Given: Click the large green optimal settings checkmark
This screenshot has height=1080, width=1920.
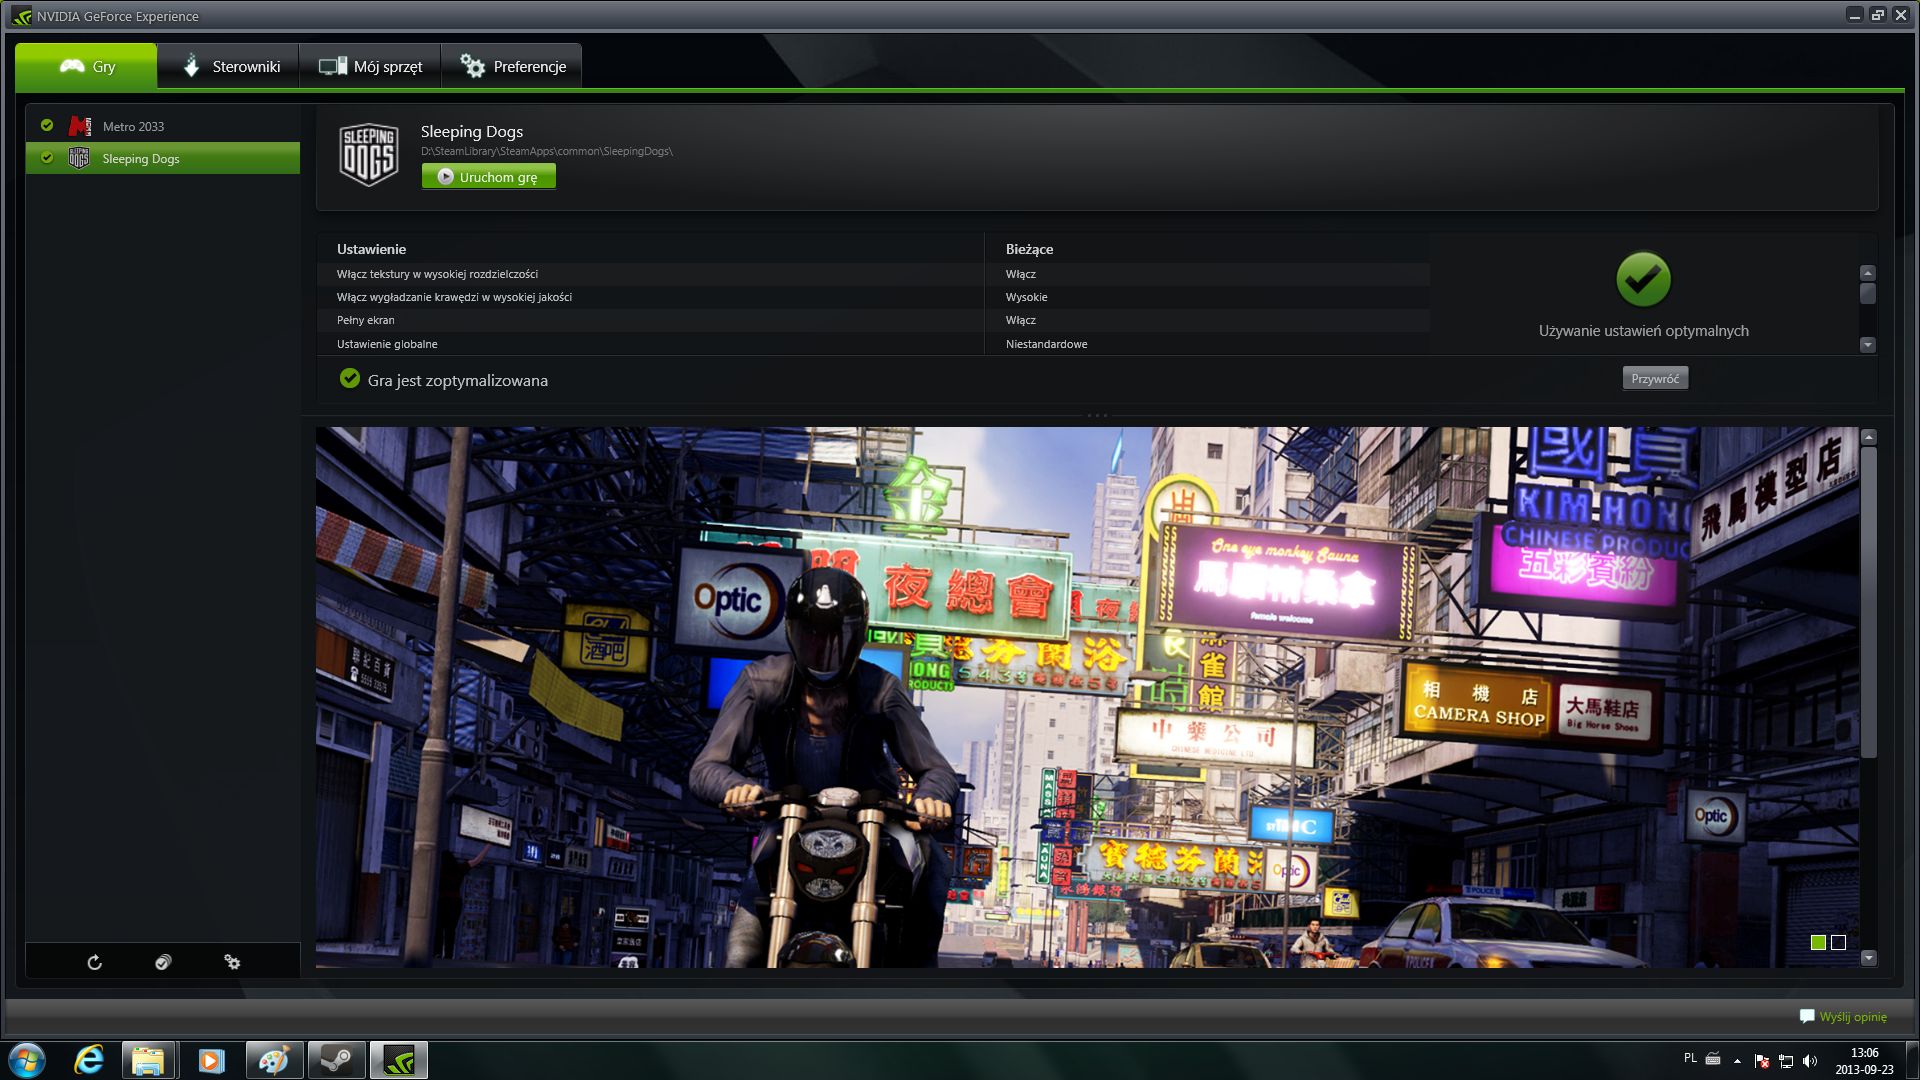Looking at the screenshot, I should 1643,280.
